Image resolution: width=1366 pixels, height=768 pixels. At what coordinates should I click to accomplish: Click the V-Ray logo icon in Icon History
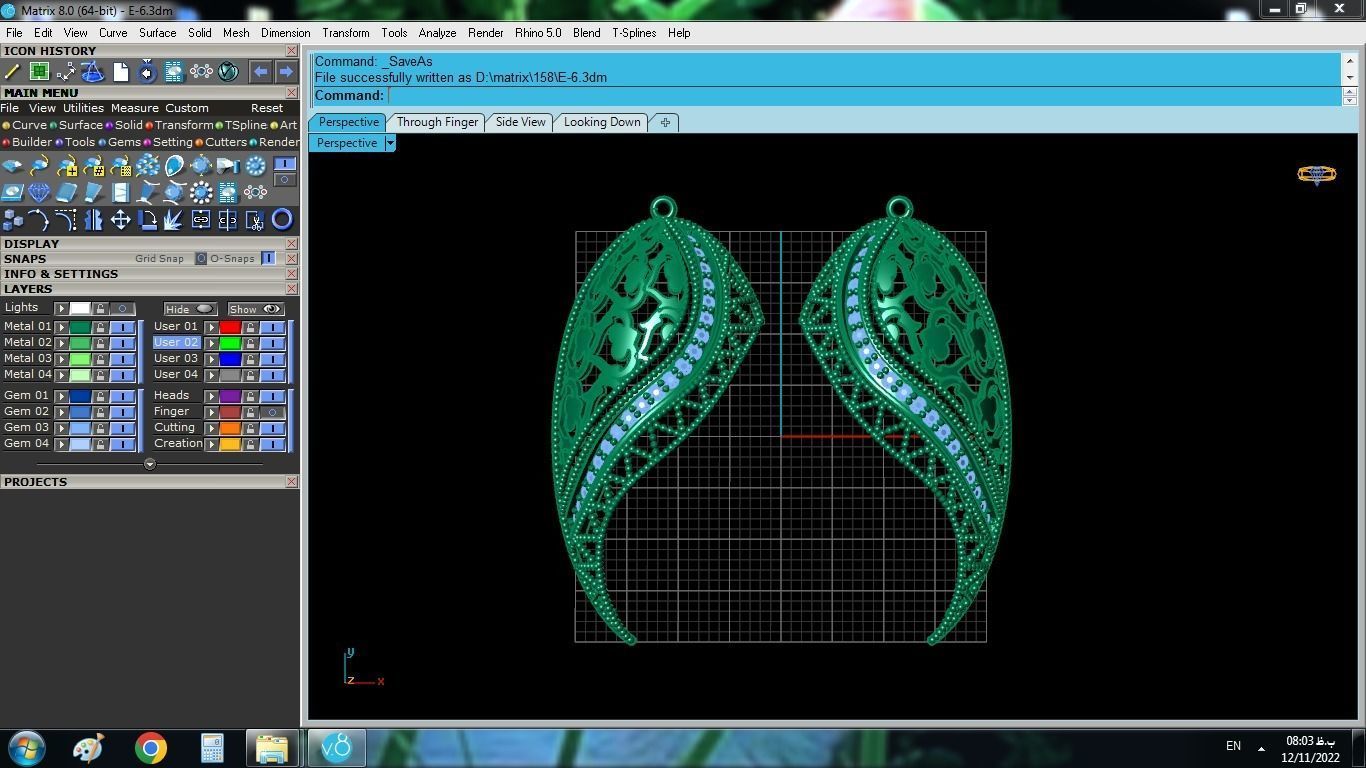point(228,72)
